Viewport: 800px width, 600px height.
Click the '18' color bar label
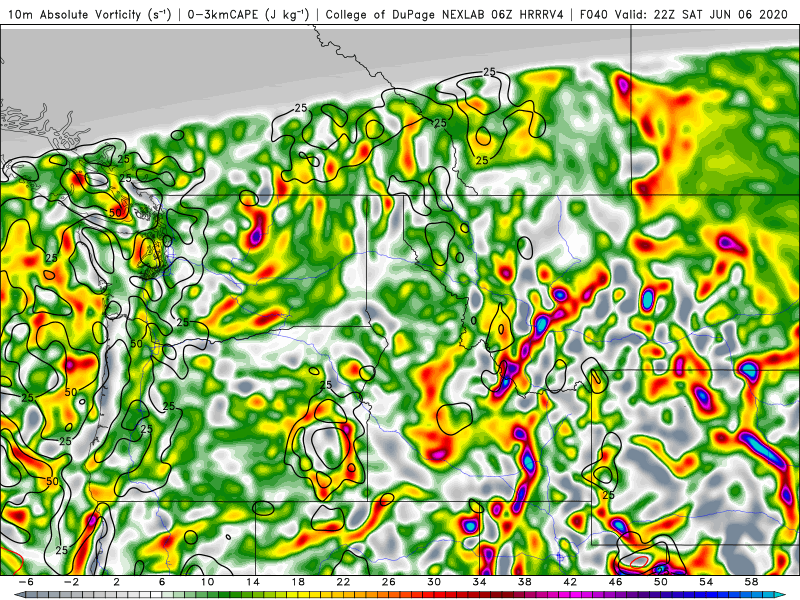[298, 582]
